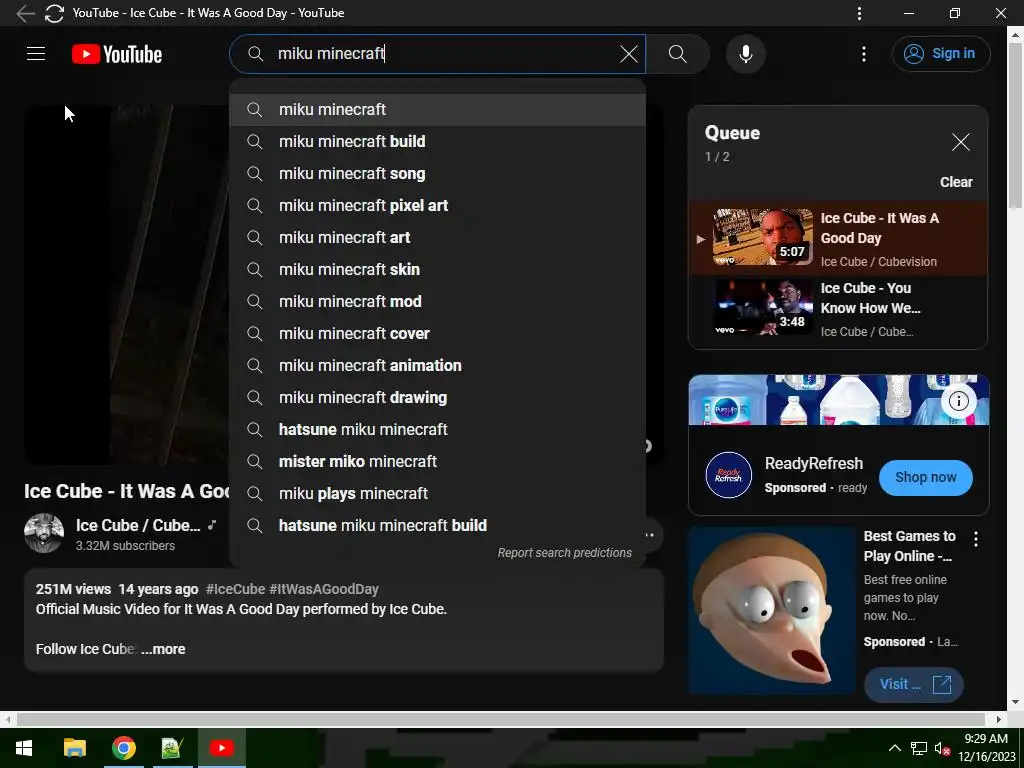1024x768 pixels.
Task: Open 'Best Games to Play Online' ad title
Action: click(x=909, y=546)
